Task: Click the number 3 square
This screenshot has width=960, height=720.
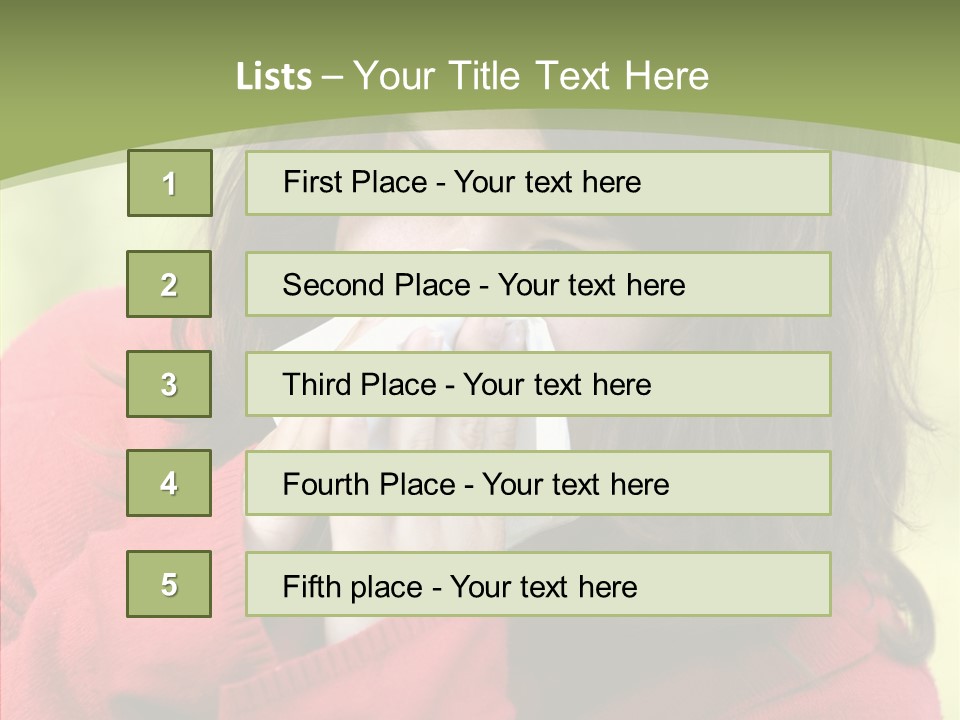Action: pyautogui.click(x=169, y=384)
